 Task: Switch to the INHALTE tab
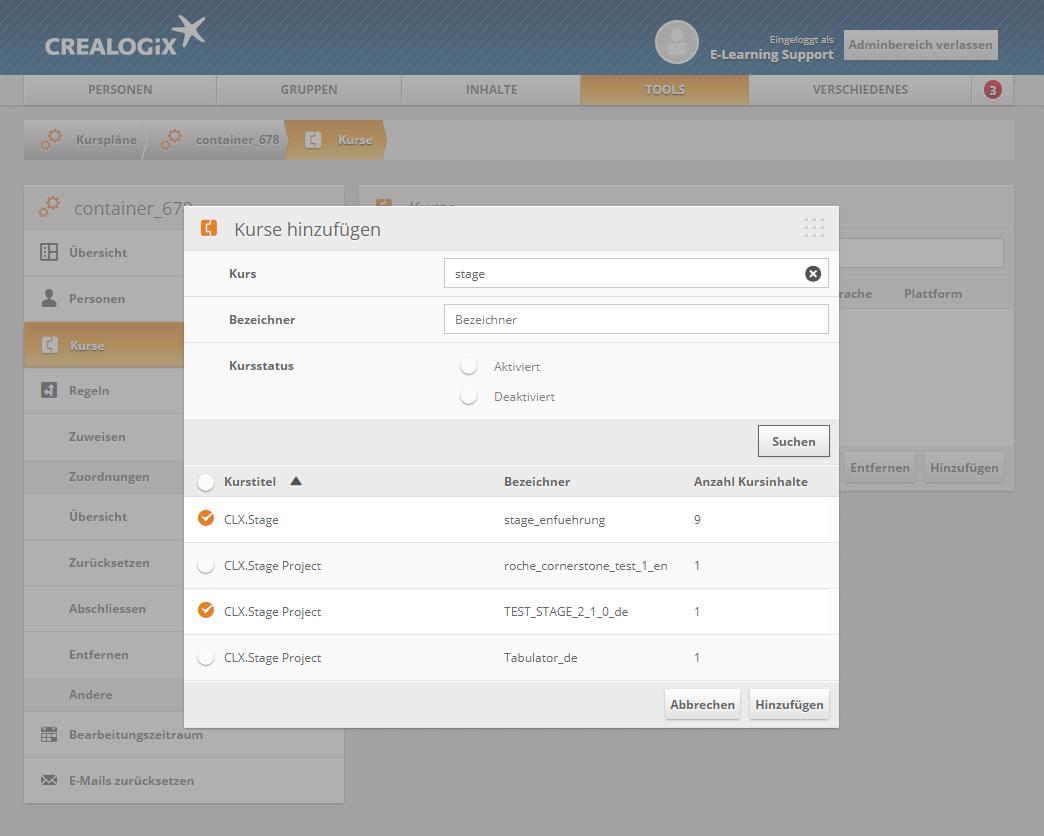coord(491,90)
